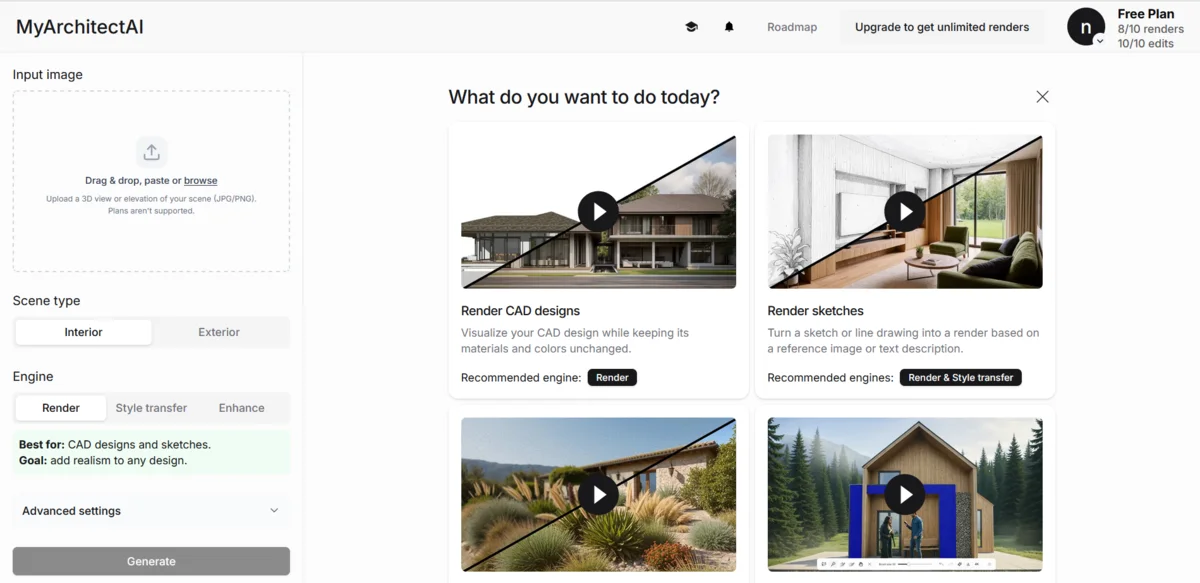Open the notifications bell
Screen dimensions: 1200x583
(x=729, y=27)
